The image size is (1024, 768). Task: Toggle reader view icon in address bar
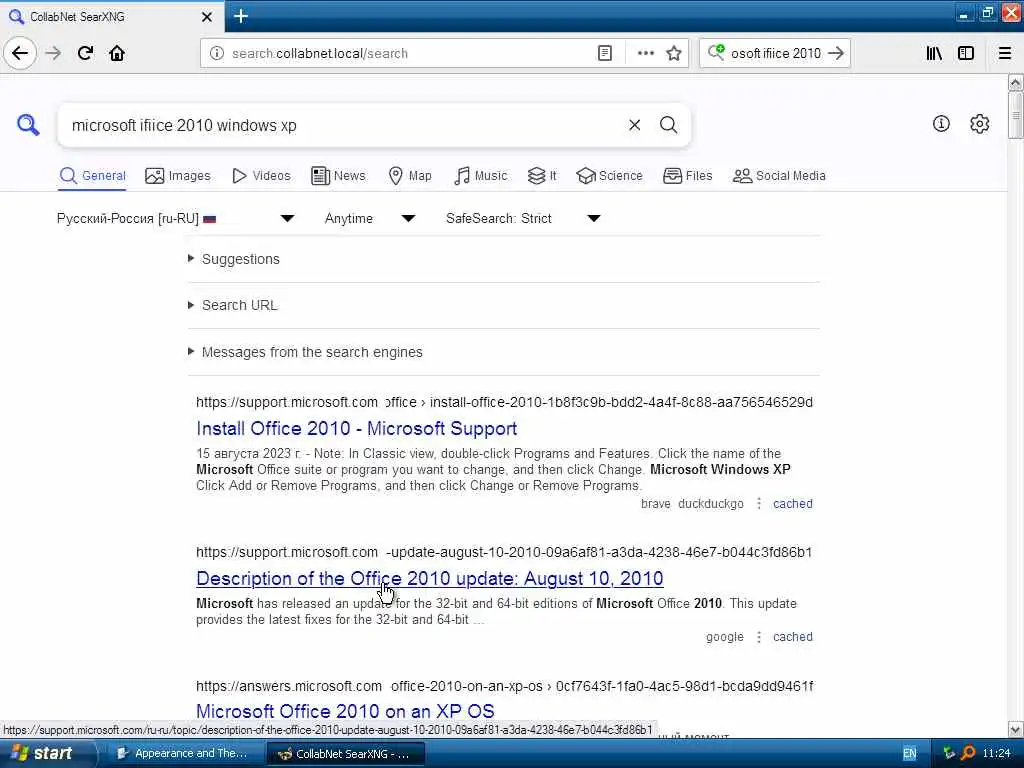[x=605, y=53]
